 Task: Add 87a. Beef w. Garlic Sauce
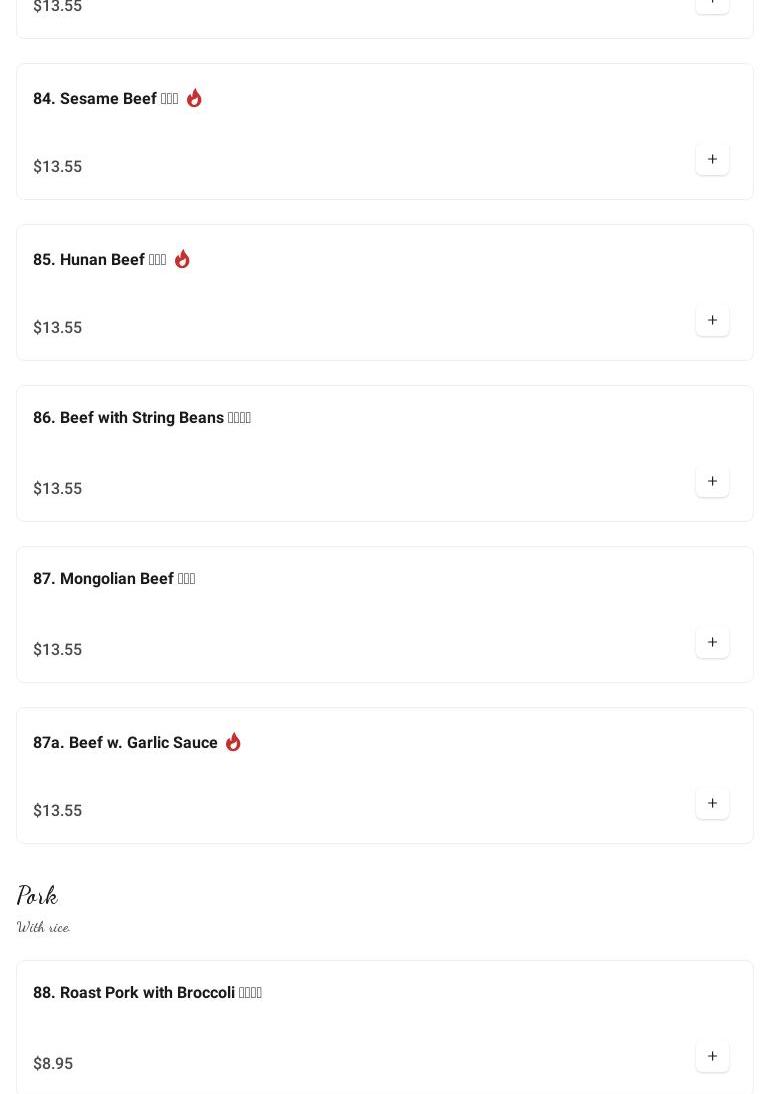[x=712, y=803]
